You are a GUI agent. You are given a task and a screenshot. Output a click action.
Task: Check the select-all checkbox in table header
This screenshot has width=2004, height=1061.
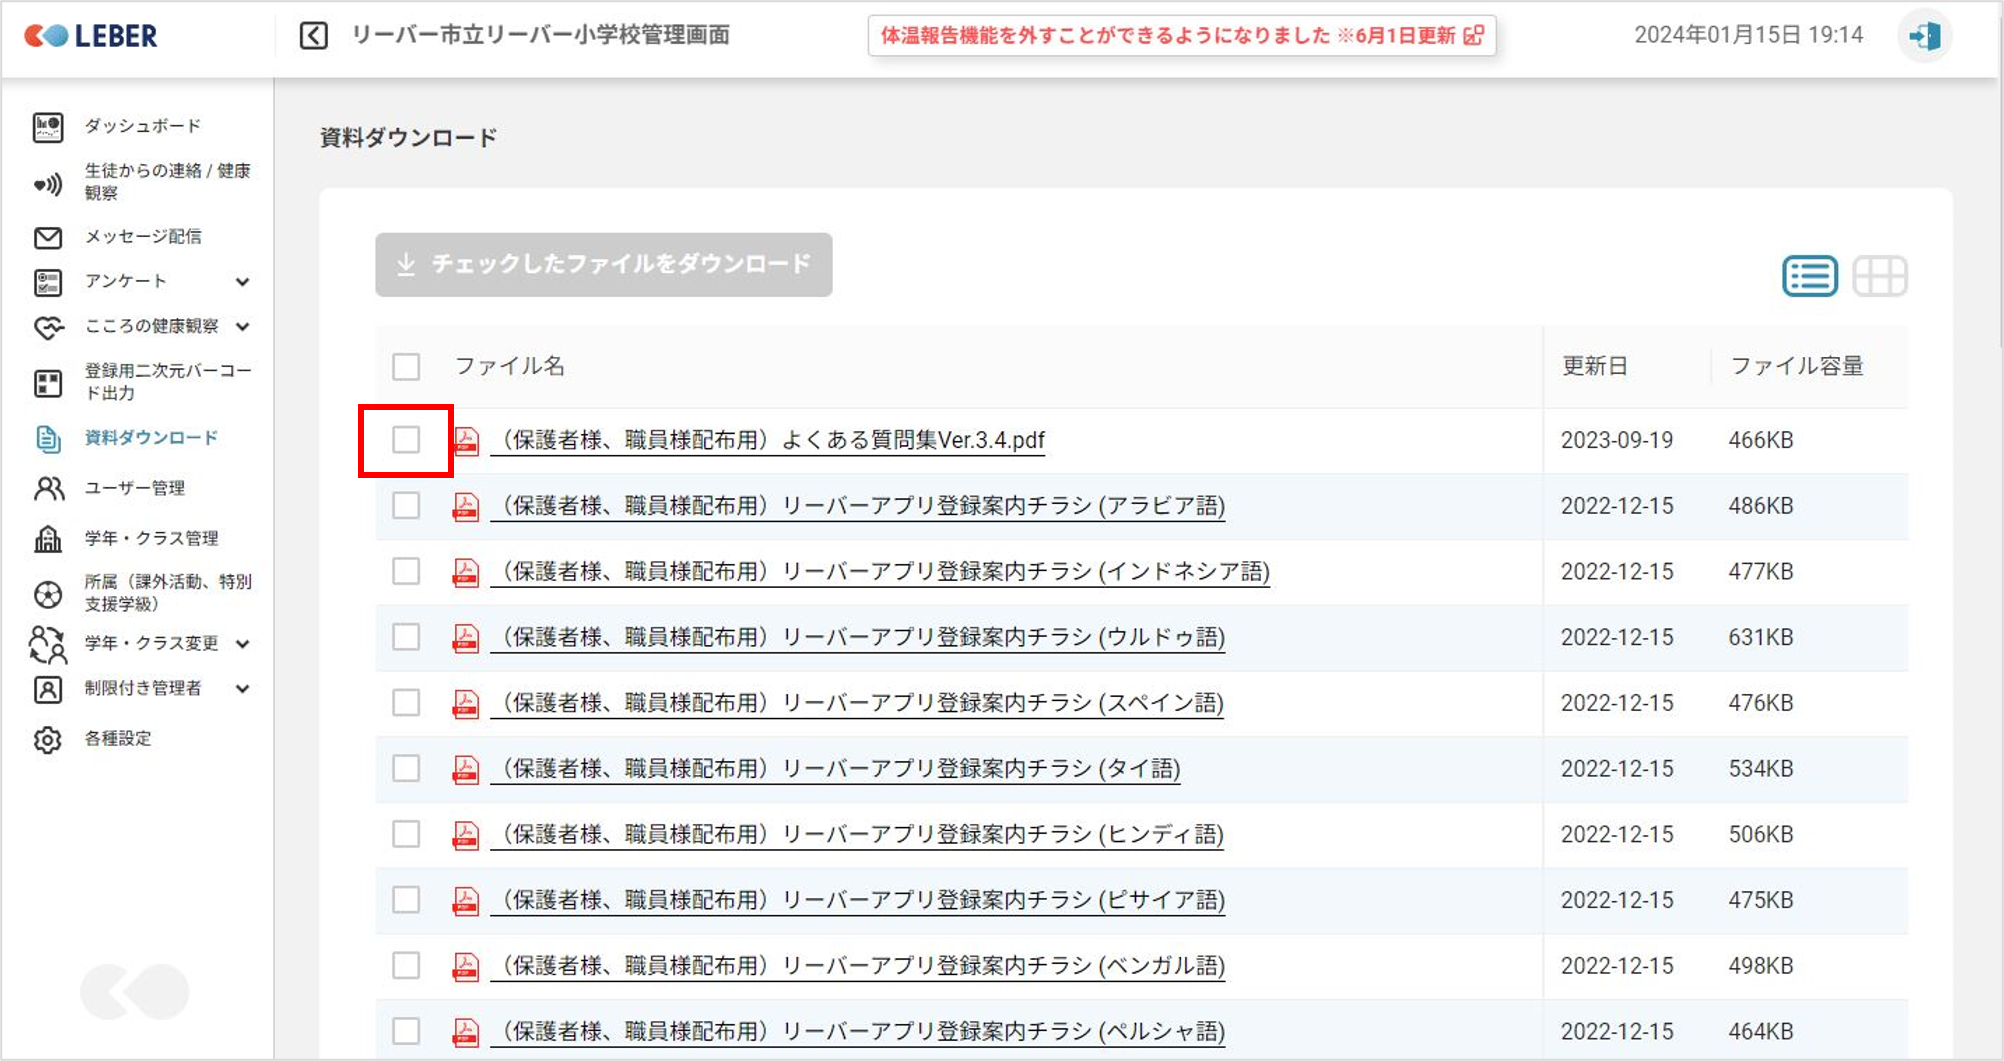pos(406,367)
